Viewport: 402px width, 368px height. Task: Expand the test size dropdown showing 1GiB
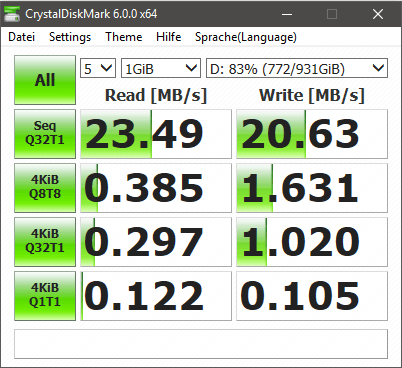click(x=161, y=69)
